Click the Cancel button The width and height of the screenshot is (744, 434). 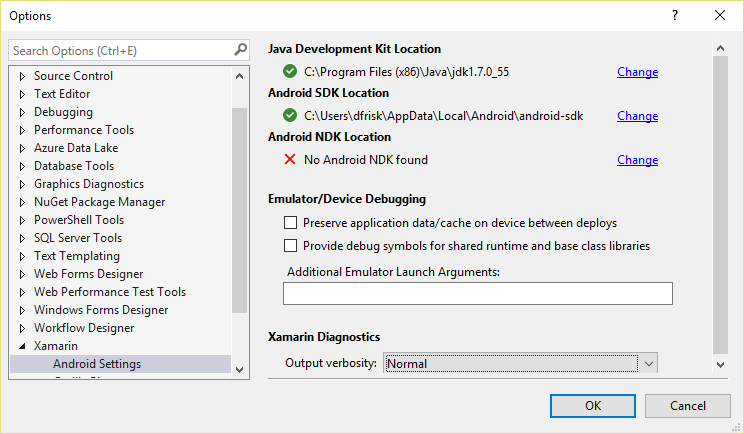[x=688, y=406]
